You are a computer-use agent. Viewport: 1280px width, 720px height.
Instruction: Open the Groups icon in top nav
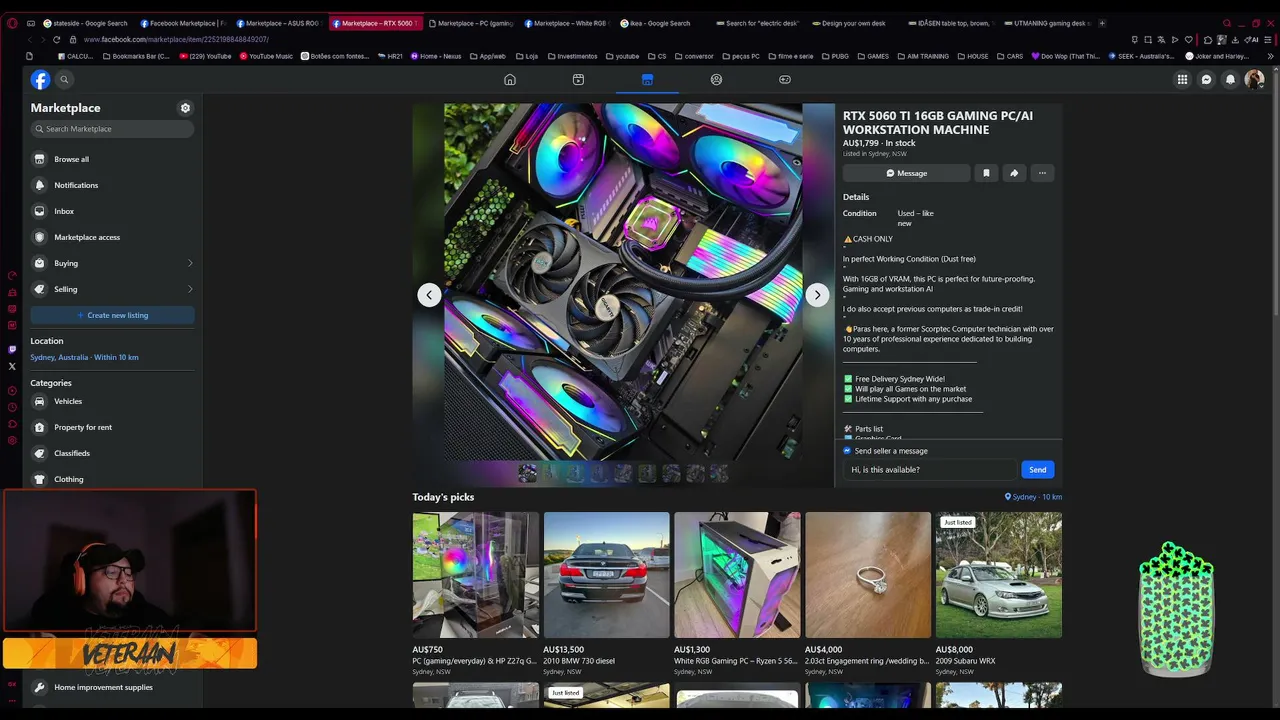coord(716,79)
